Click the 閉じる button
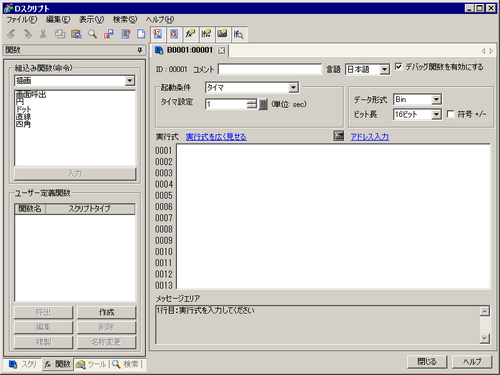The width and height of the screenshot is (500, 375). pos(427,362)
